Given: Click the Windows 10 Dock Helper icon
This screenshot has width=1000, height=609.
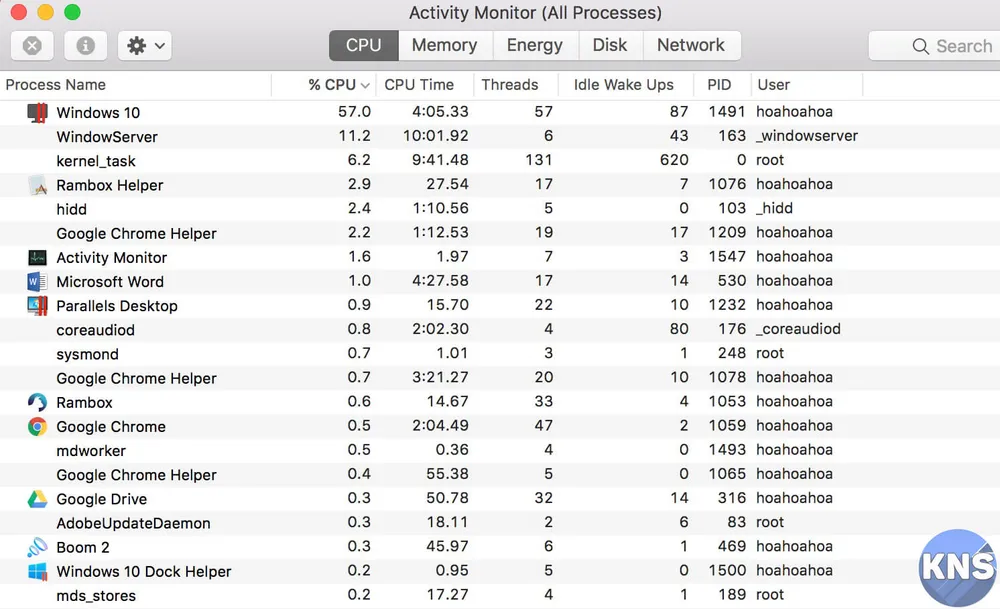Looking at the screenshot, I should (x=38, y=571).
